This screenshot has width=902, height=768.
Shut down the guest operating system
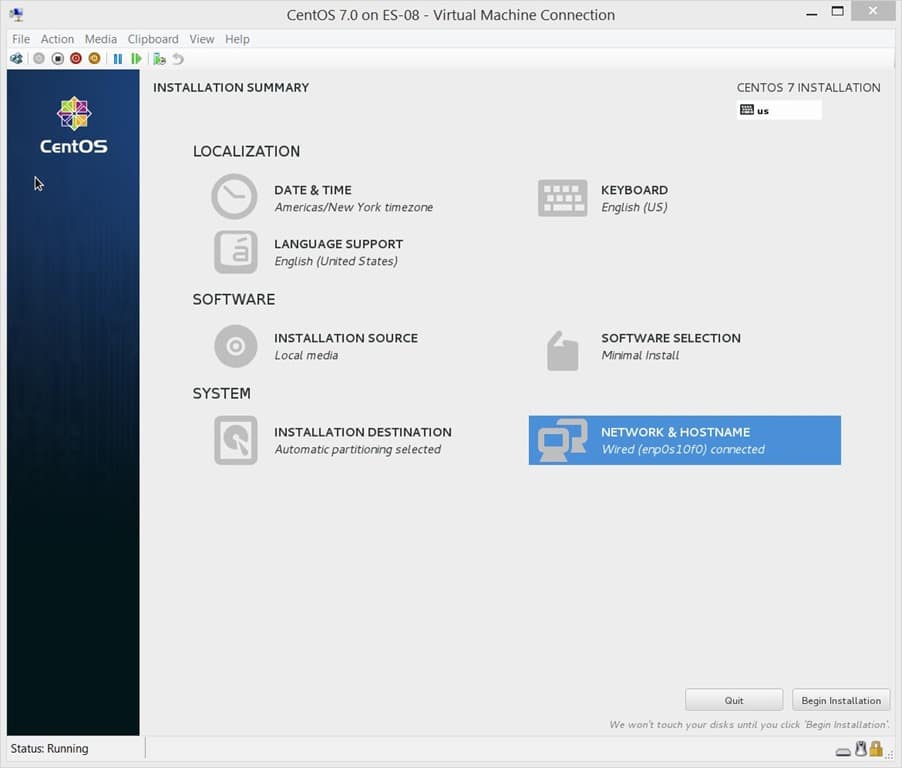75,58
